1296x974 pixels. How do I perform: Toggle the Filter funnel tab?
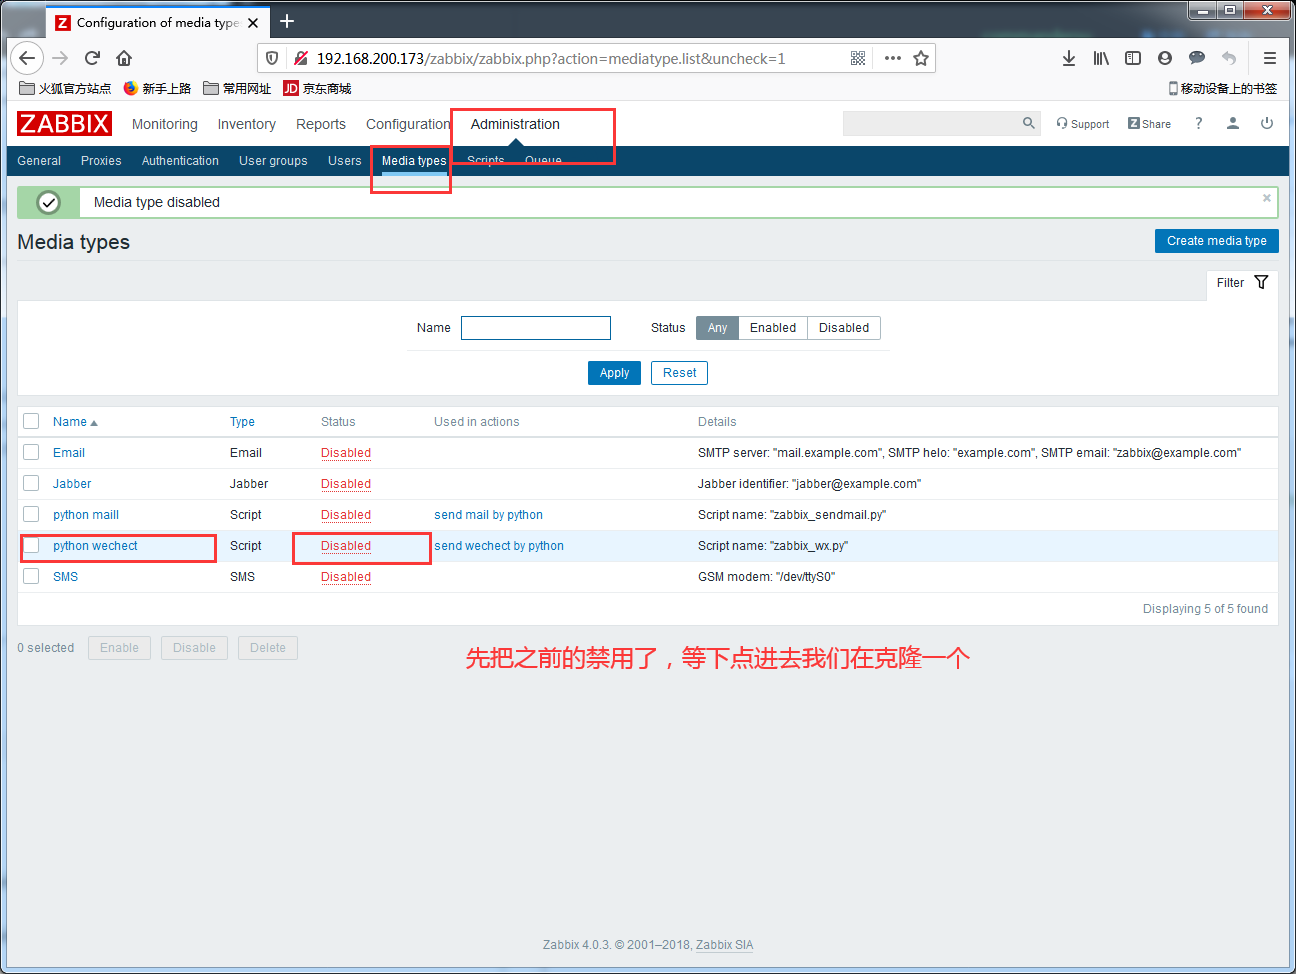pyautogui.click(x=1242, y=283)
